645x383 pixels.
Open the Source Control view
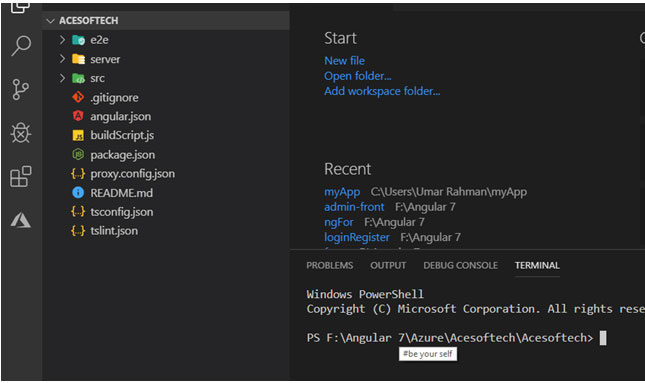21,89
